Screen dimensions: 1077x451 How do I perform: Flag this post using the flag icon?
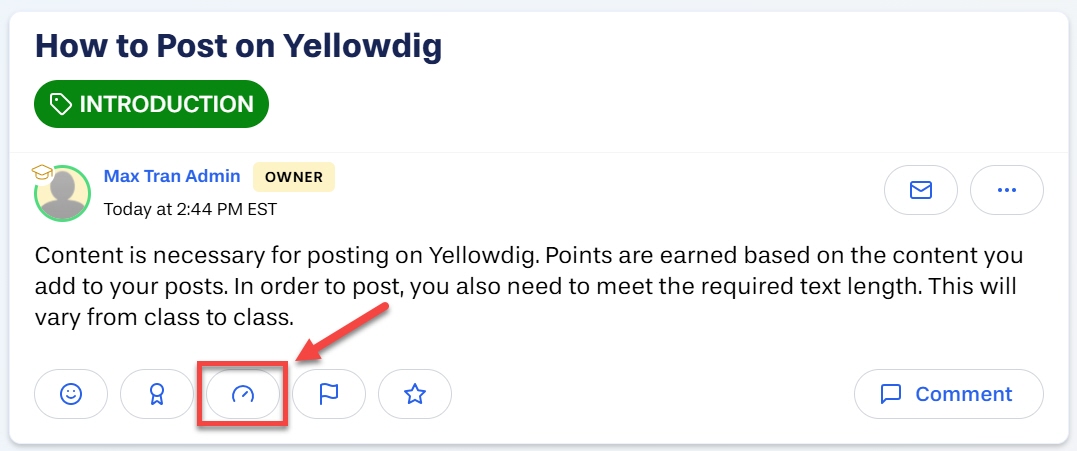(x=329, y=394)
